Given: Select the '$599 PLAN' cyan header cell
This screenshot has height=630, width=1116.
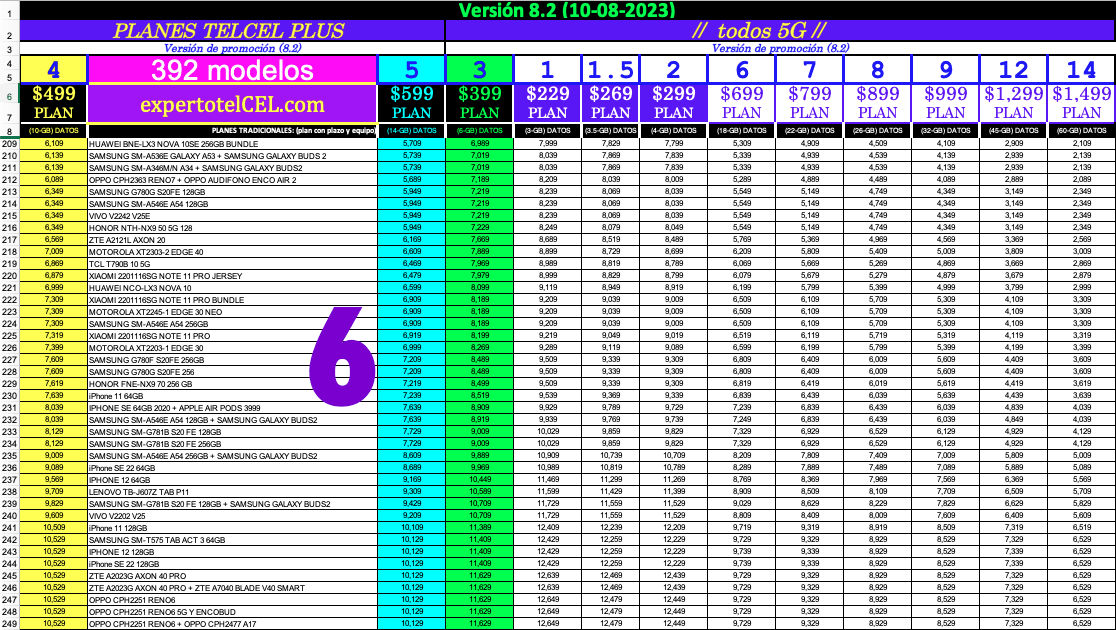Looking at the screenshot, I should click(x=411, y=104).
